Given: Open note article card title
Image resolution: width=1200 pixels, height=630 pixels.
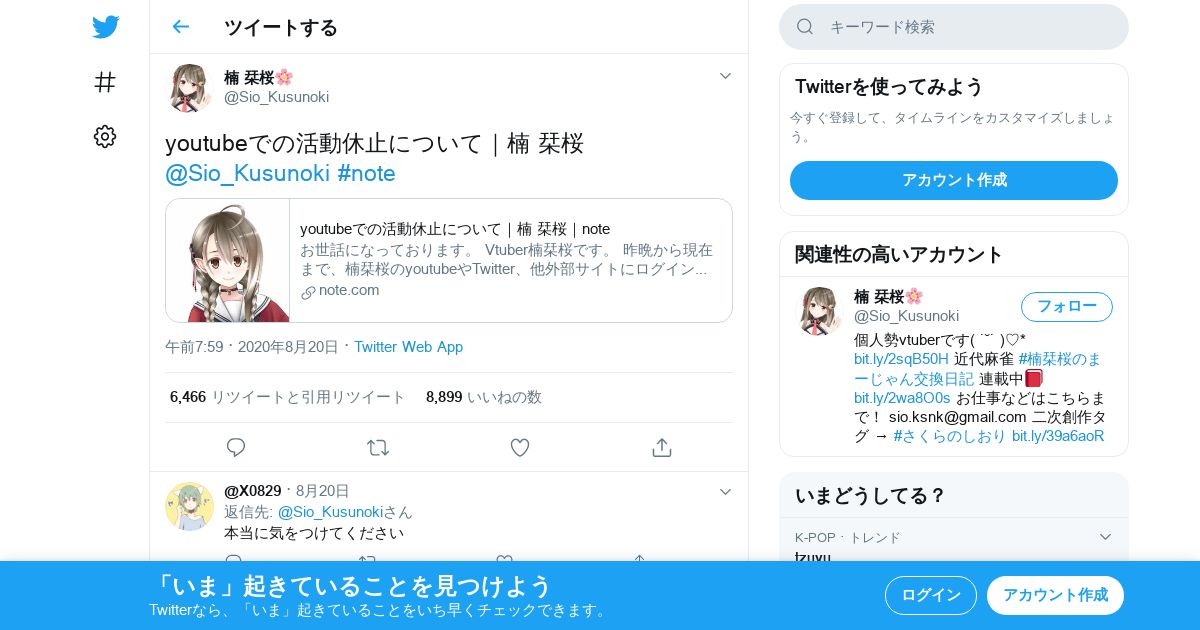Looking at the screenshot, I should point(455,229).
